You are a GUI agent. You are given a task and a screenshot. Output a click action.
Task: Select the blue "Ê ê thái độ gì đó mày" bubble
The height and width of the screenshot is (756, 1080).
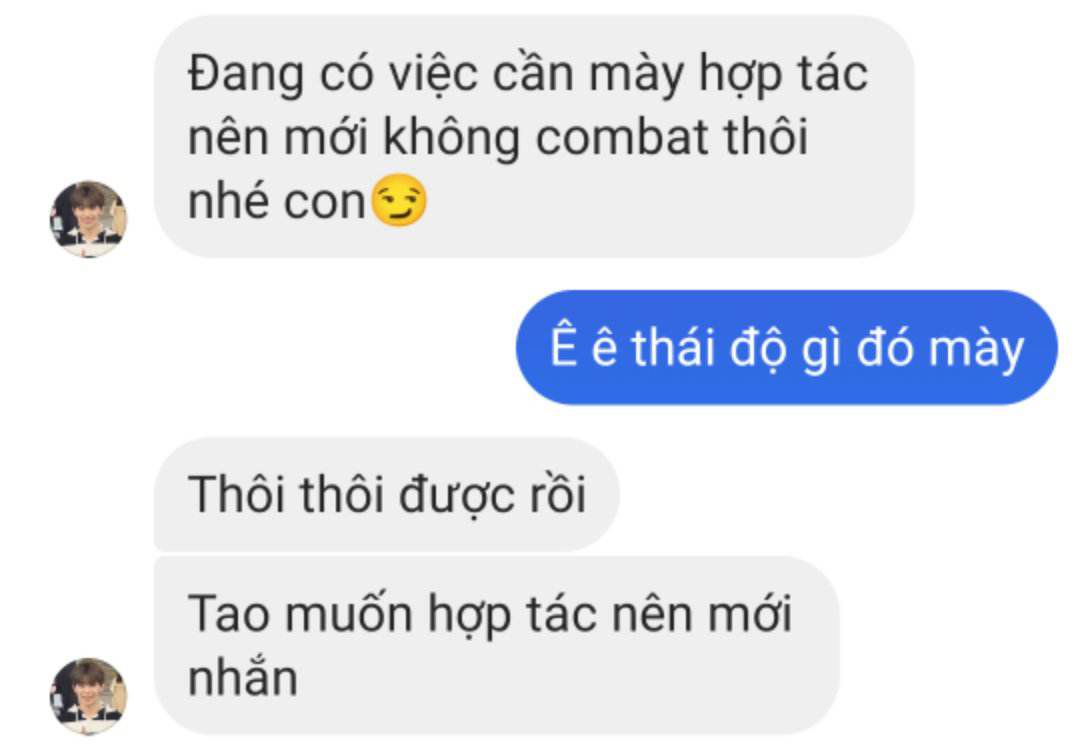point(787,347)
